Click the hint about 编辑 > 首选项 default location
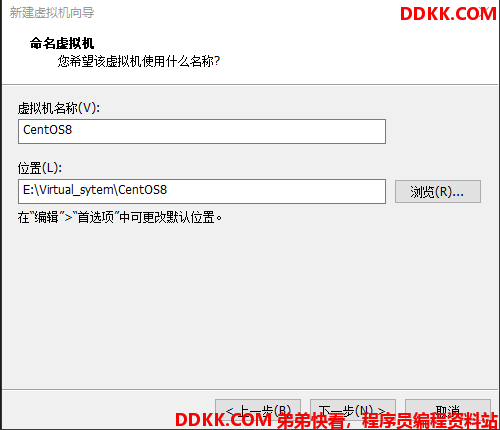This screenshot has width=500, height=430. click(x=120, y=217)
